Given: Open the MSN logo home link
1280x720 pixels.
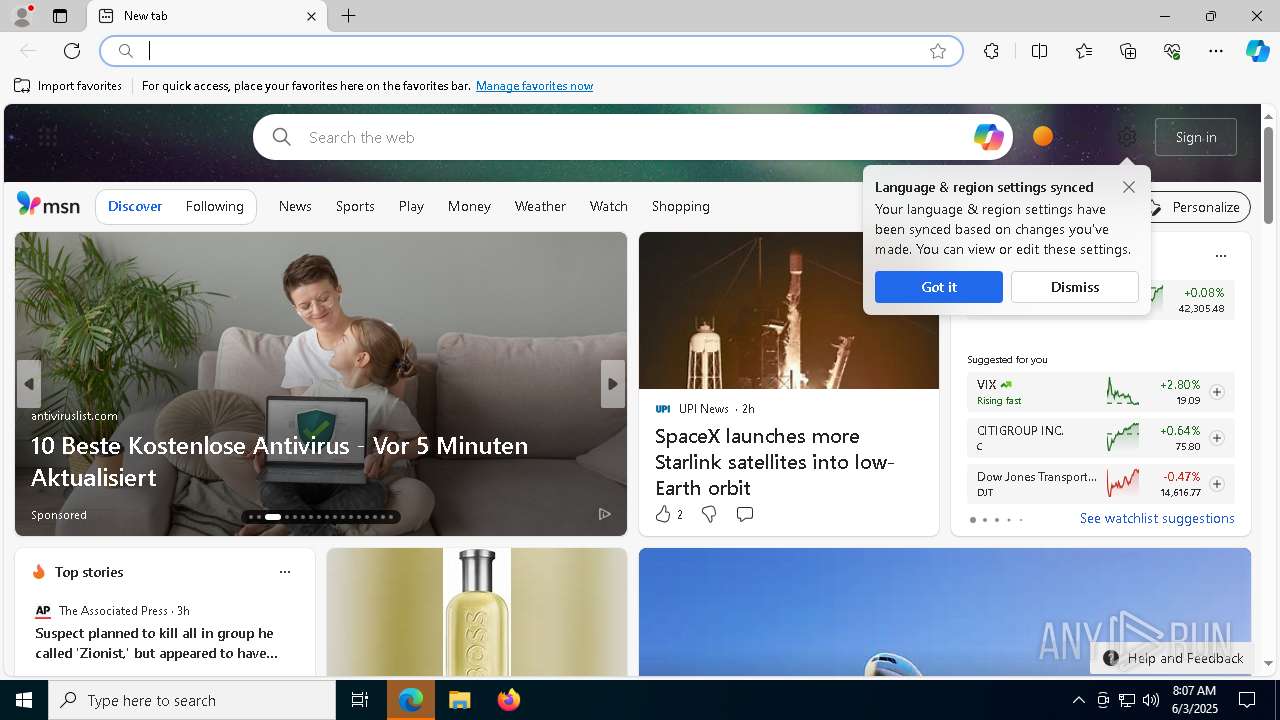Looking at the screenshot, I should (48, 205).
